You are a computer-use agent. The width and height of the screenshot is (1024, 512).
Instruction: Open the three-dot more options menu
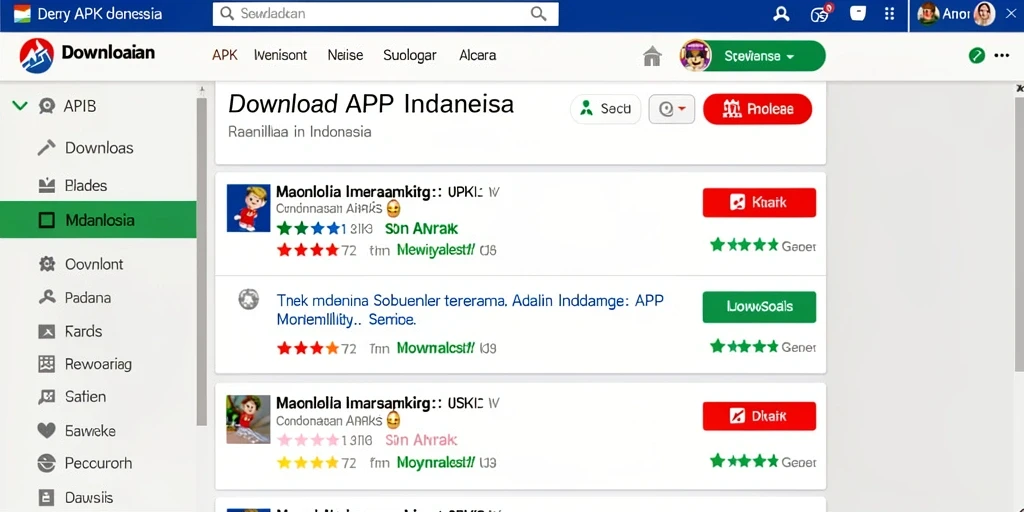point(1002,56)
